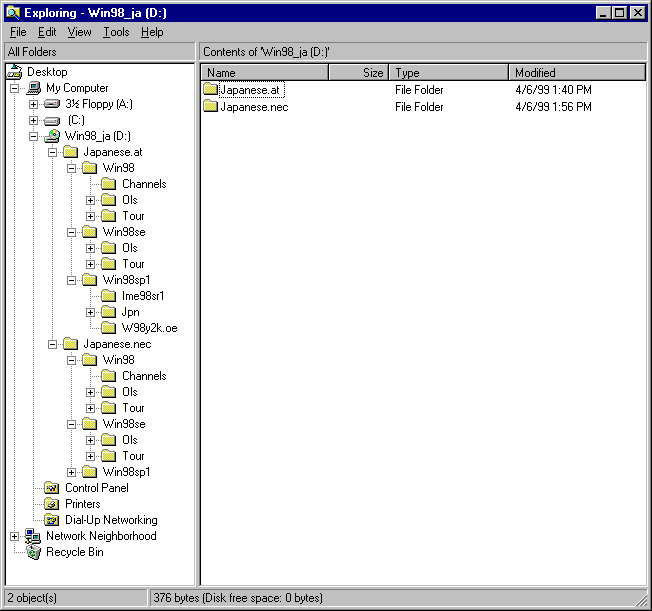Maximize the Exploring window

coord(619,13)
